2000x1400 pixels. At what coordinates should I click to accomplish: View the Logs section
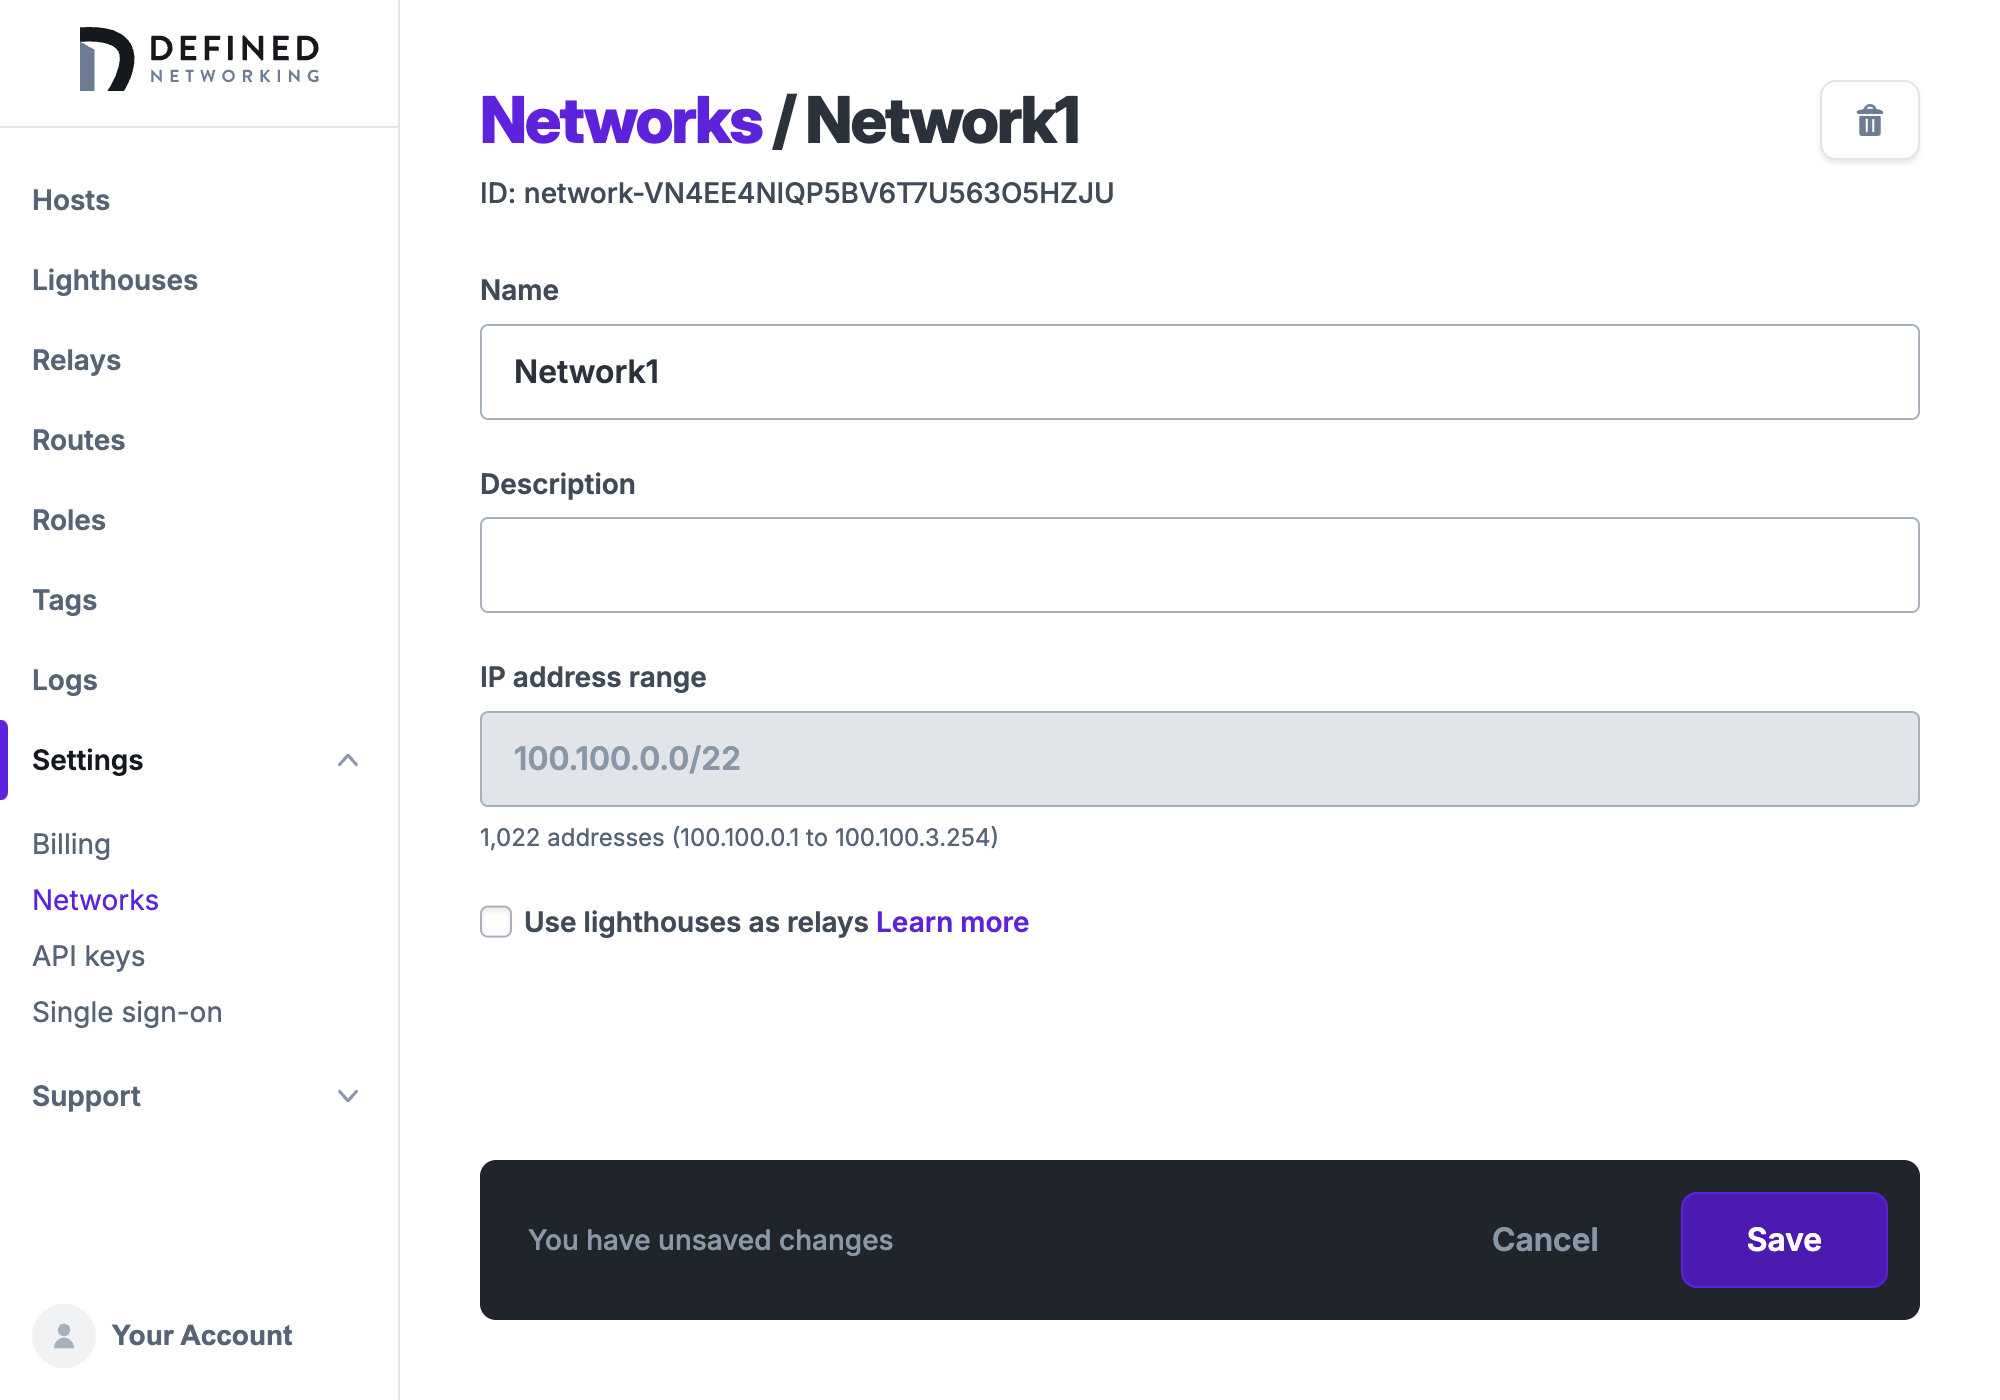coord(64,680)
